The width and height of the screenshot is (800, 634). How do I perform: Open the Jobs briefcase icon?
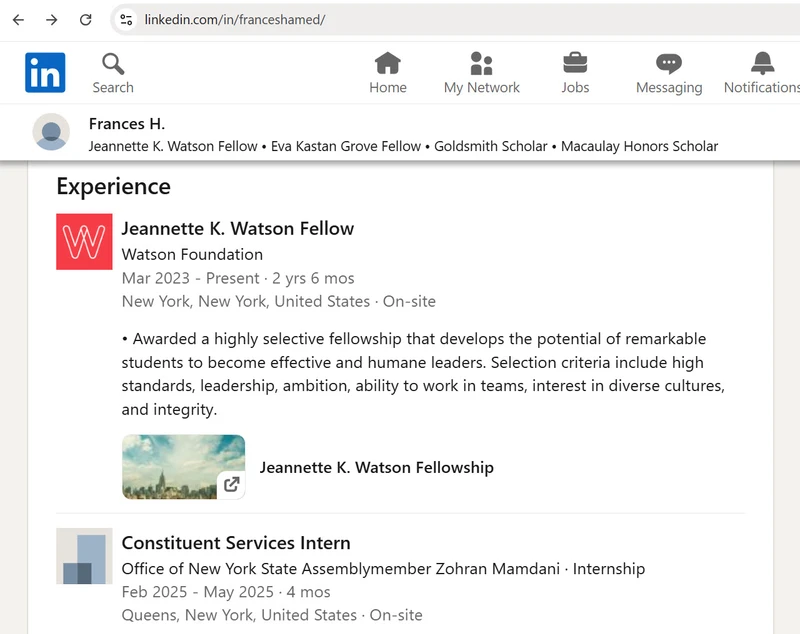tap(575, 64)
